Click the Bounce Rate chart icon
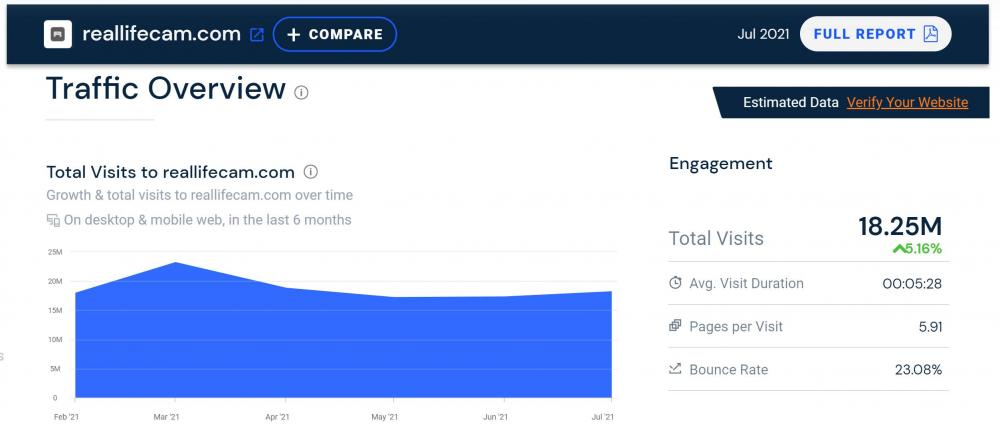The width and height of the screenshot is (1000, 440). (676, 369)
